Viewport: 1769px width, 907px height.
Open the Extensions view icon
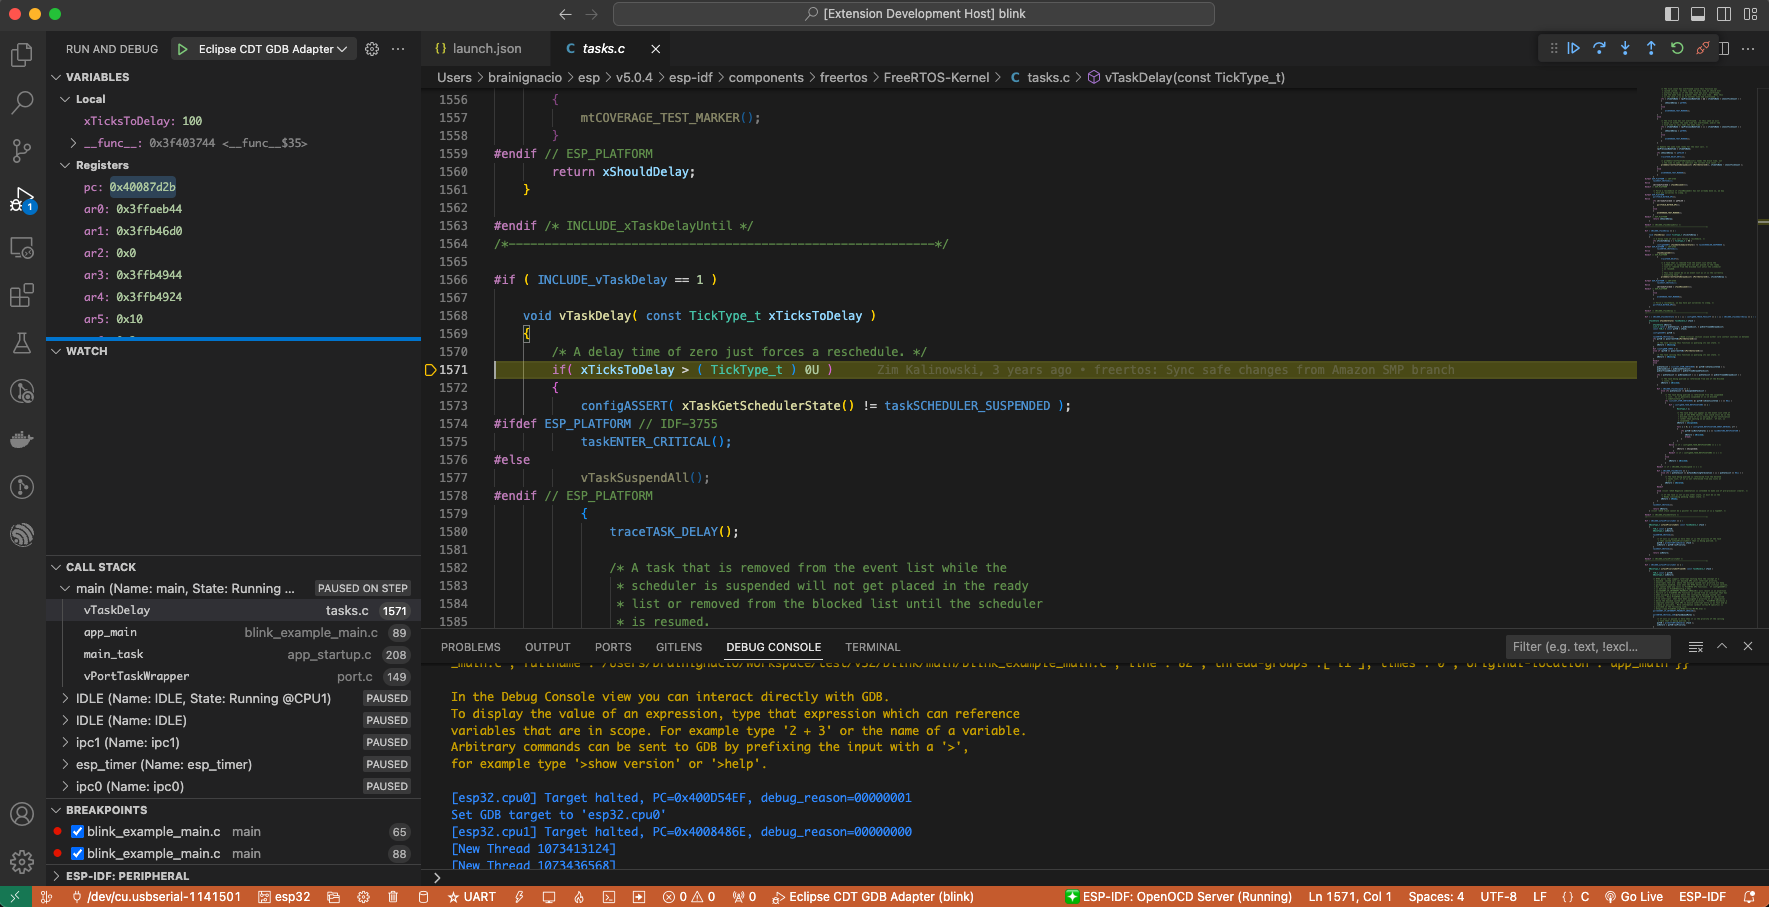tap(22, 295)
